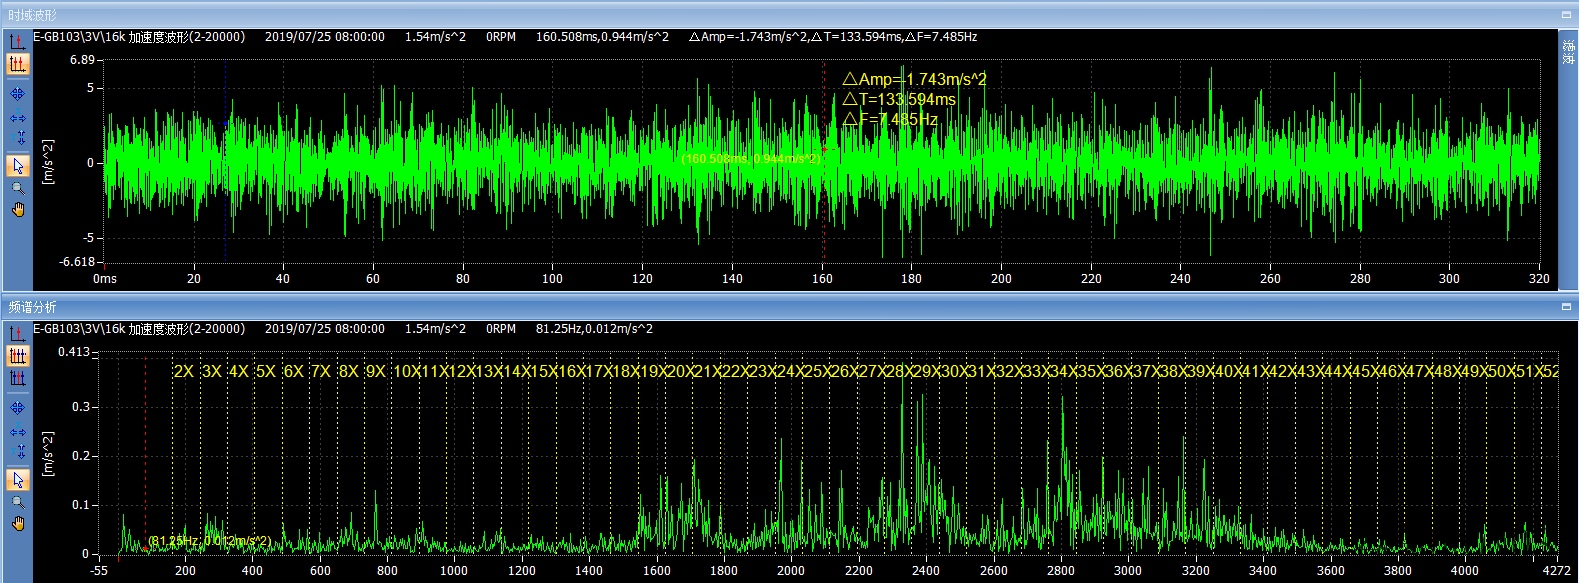Screen dimensions: 1579x583
Task: Choose the magnifier zoom tool in spectrum panel
Action: [x=17, y=502]
